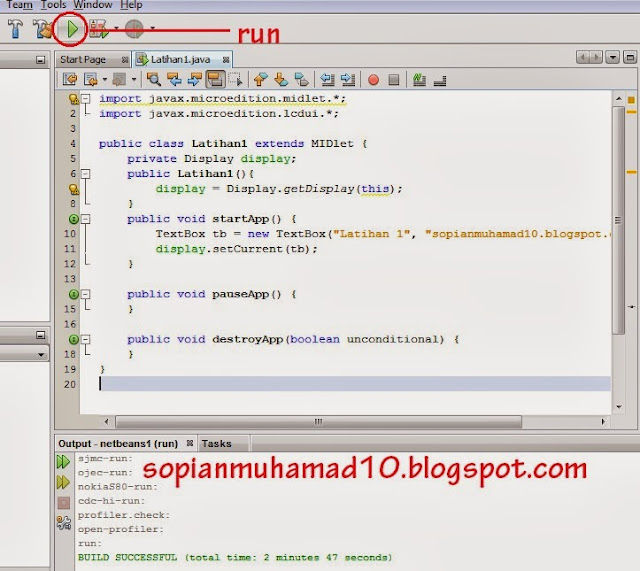Image resolution: width=640 pixels, height=571 pixels.
Task: Close the Start Page tab
Action: (125, 60)
